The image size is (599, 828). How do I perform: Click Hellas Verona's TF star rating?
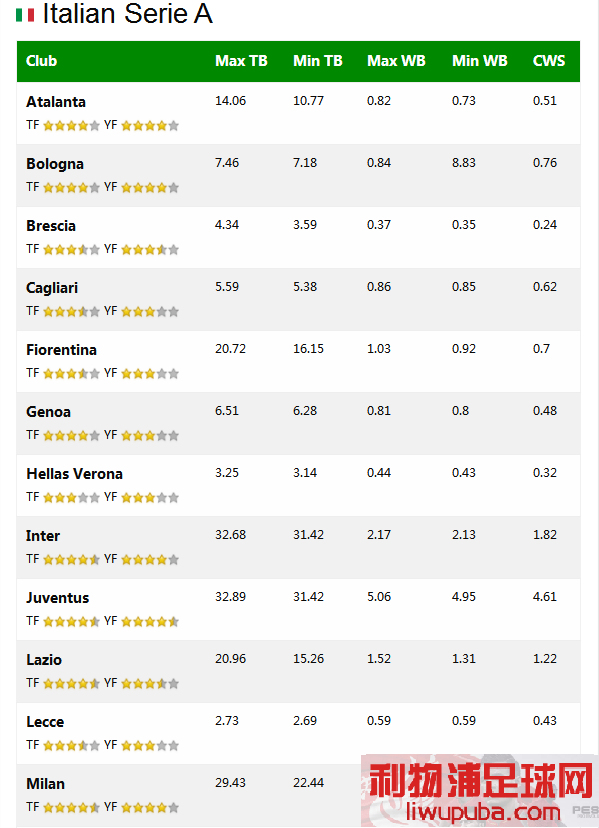[71, 497]
